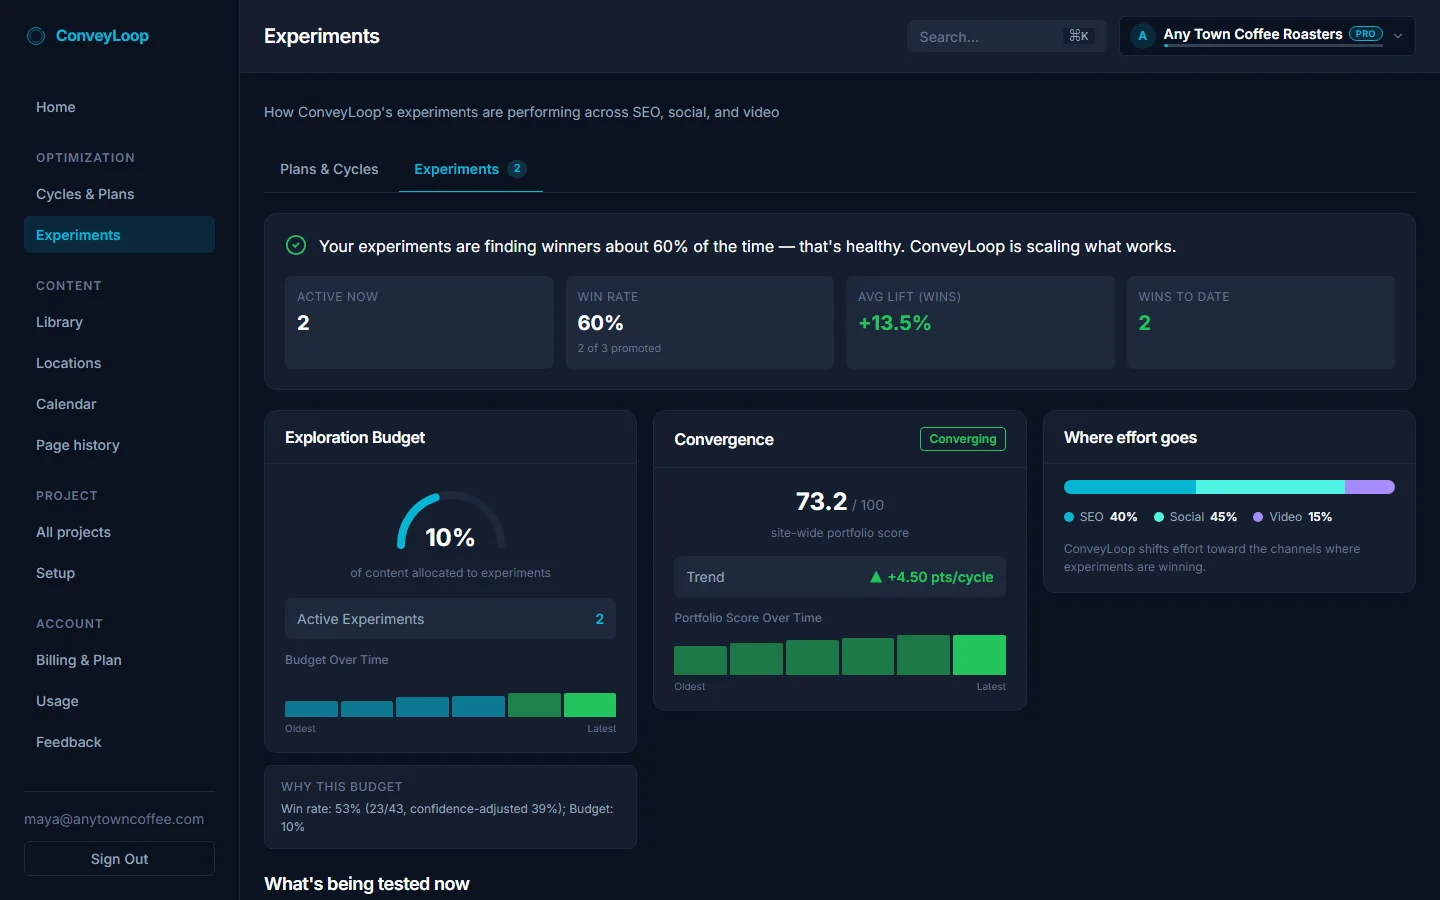This screenshot has width=1440, height=900.
Task: Click the Video segment of effort bar
Action: click(x=1370, y=487)
